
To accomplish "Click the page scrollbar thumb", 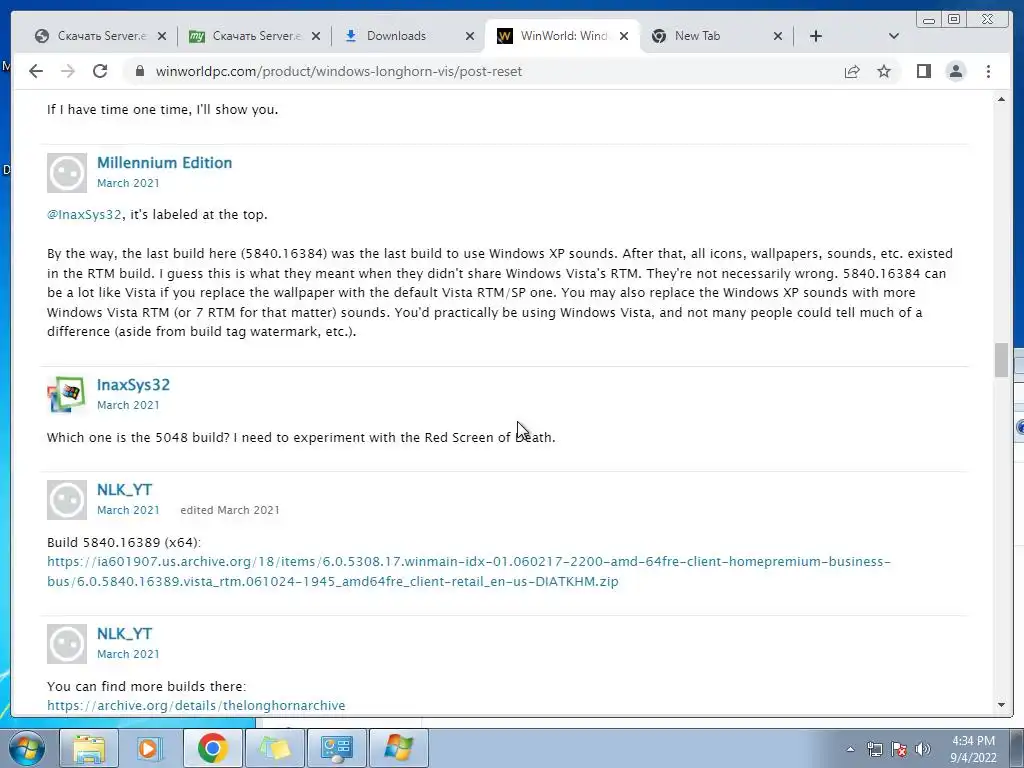I will coord(1001,360).
